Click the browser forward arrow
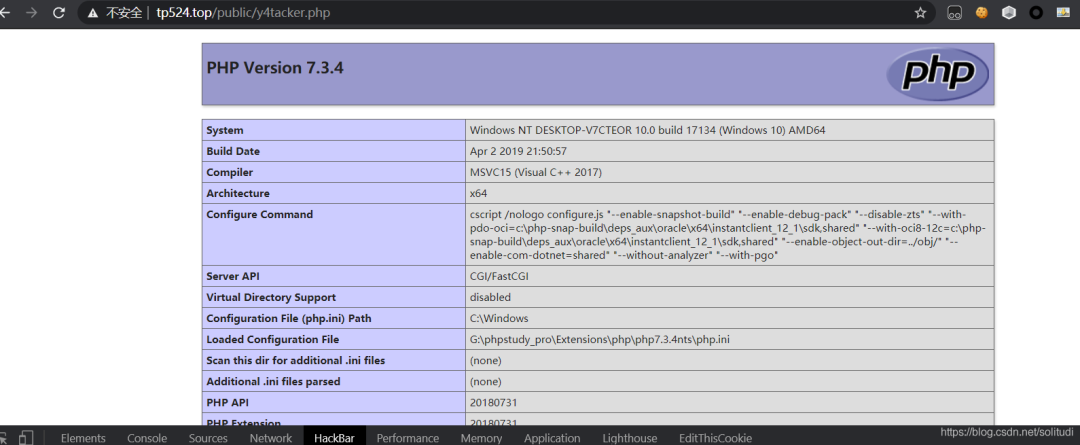1080x445 pixels. 30,12
